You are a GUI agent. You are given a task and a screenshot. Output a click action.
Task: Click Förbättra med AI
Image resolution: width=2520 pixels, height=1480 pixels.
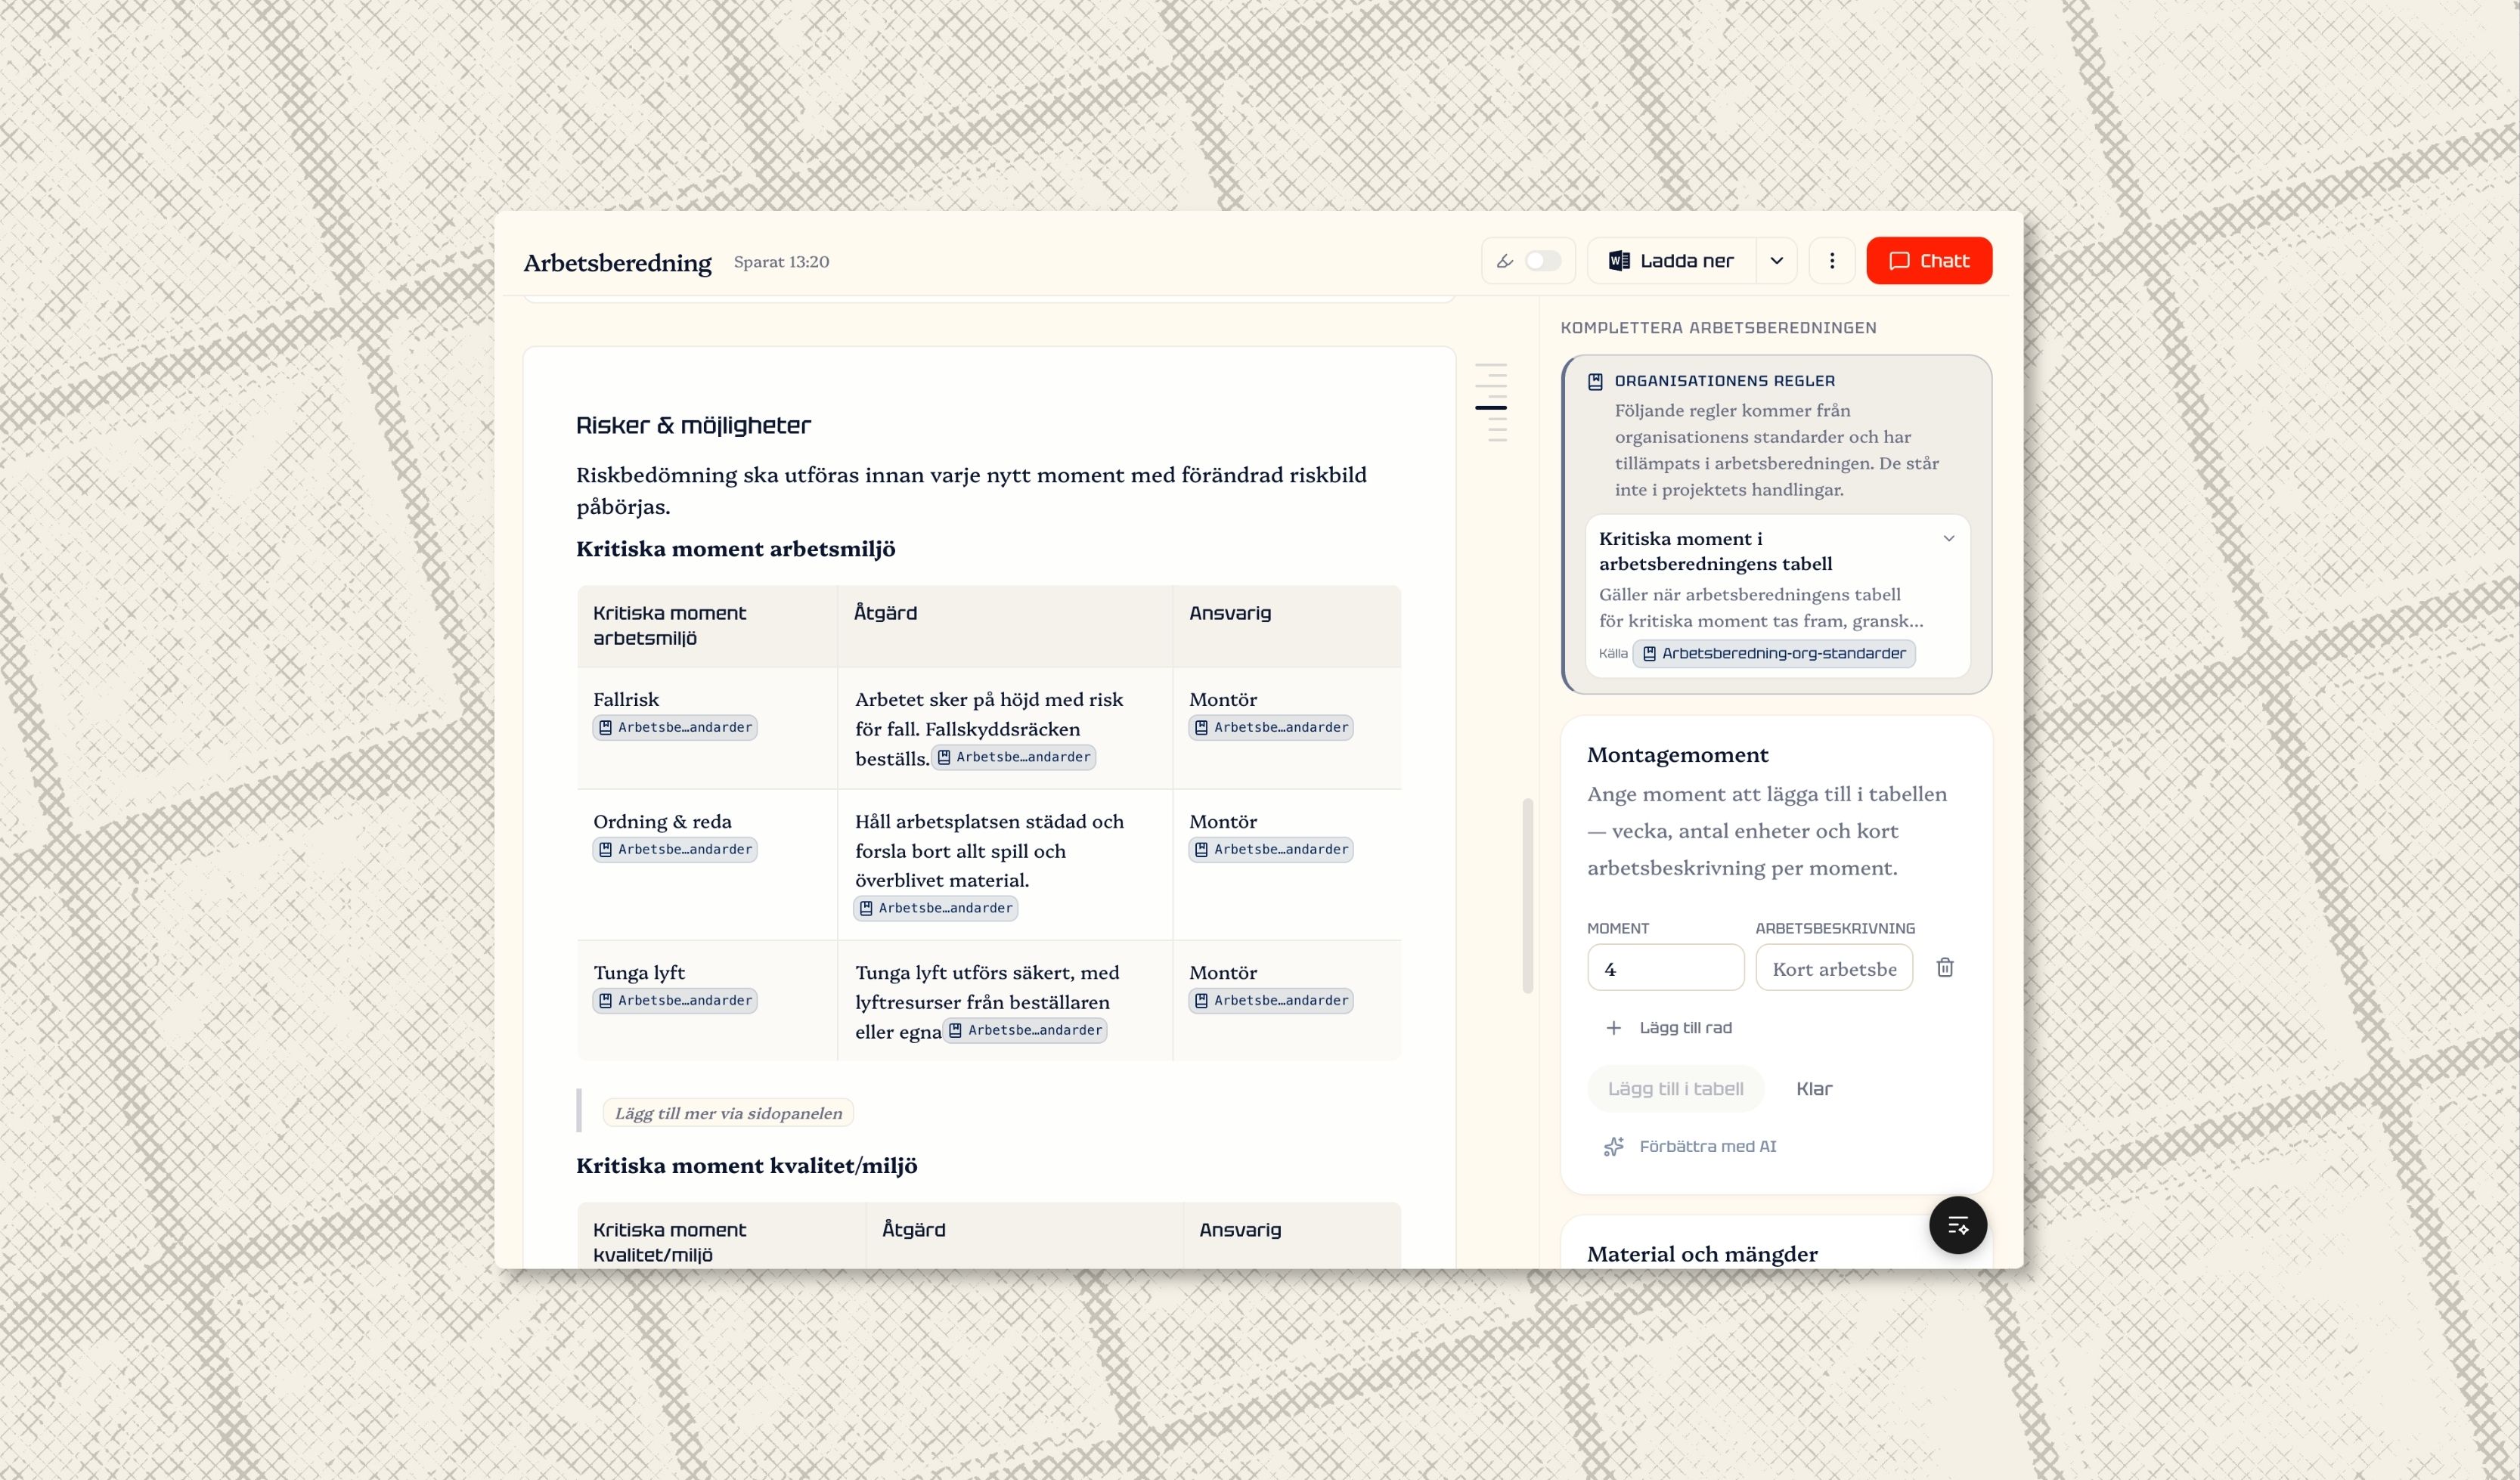1690,1146
